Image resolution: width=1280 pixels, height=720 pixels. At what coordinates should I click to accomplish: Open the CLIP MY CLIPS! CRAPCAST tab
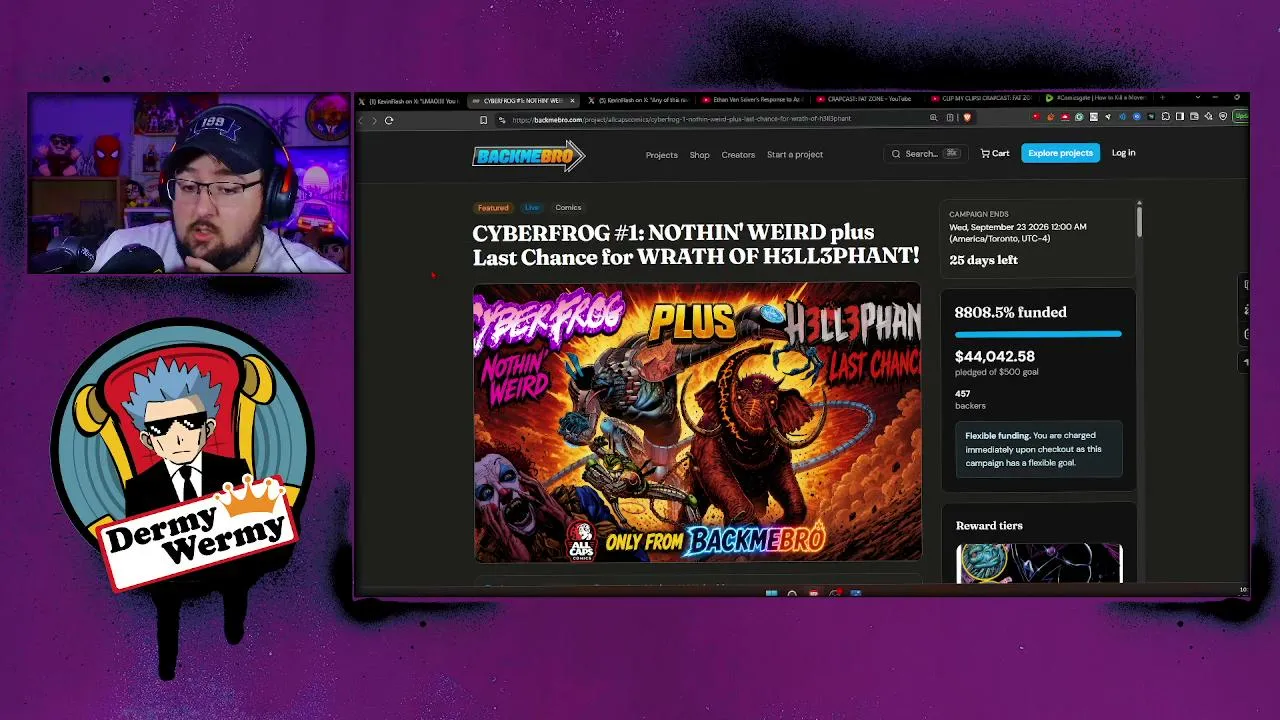point(980,100)
